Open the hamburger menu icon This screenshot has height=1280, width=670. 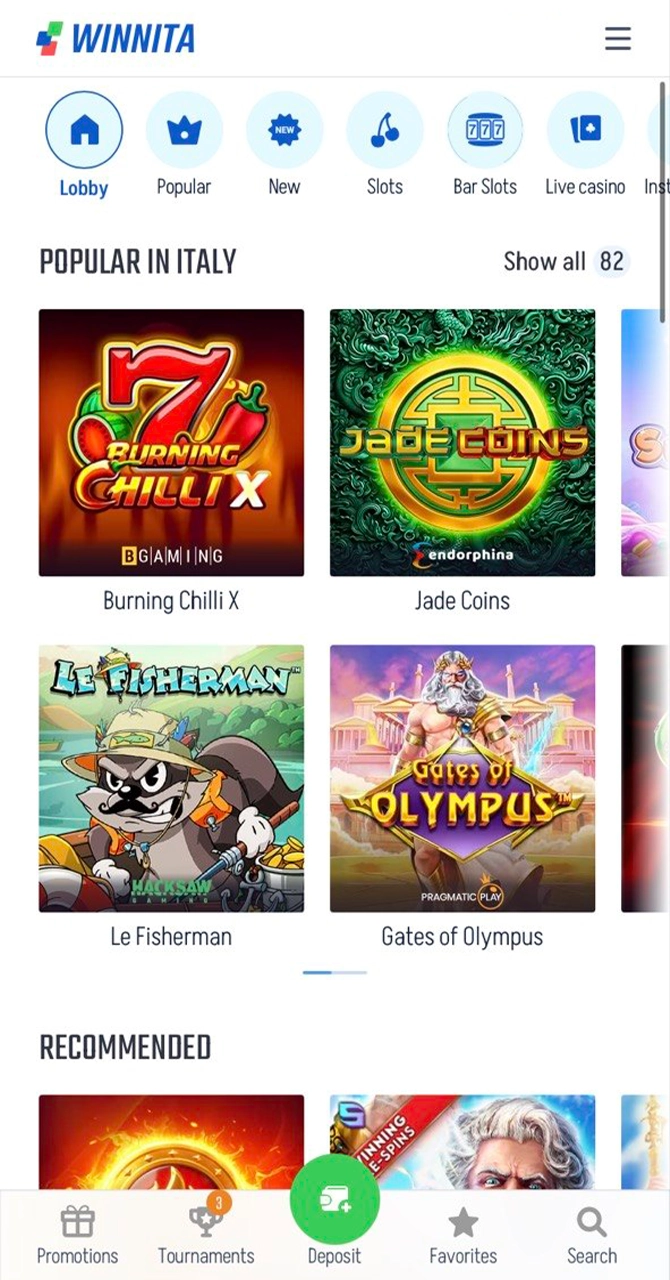click(x=618, y=39)
